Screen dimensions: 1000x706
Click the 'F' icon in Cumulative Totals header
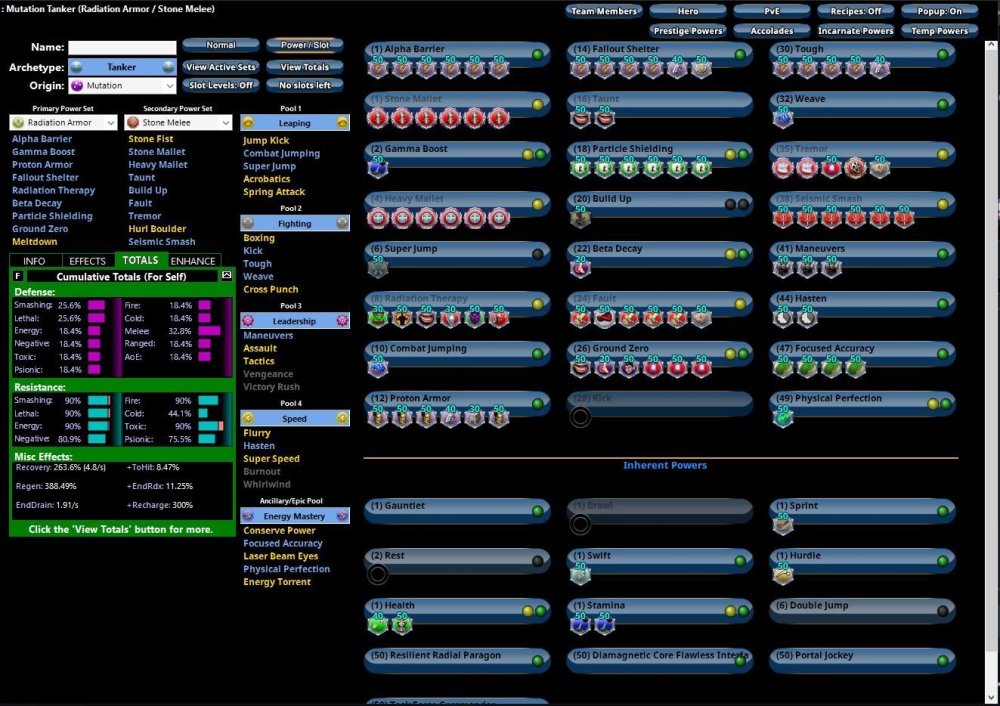coord(18,275)
